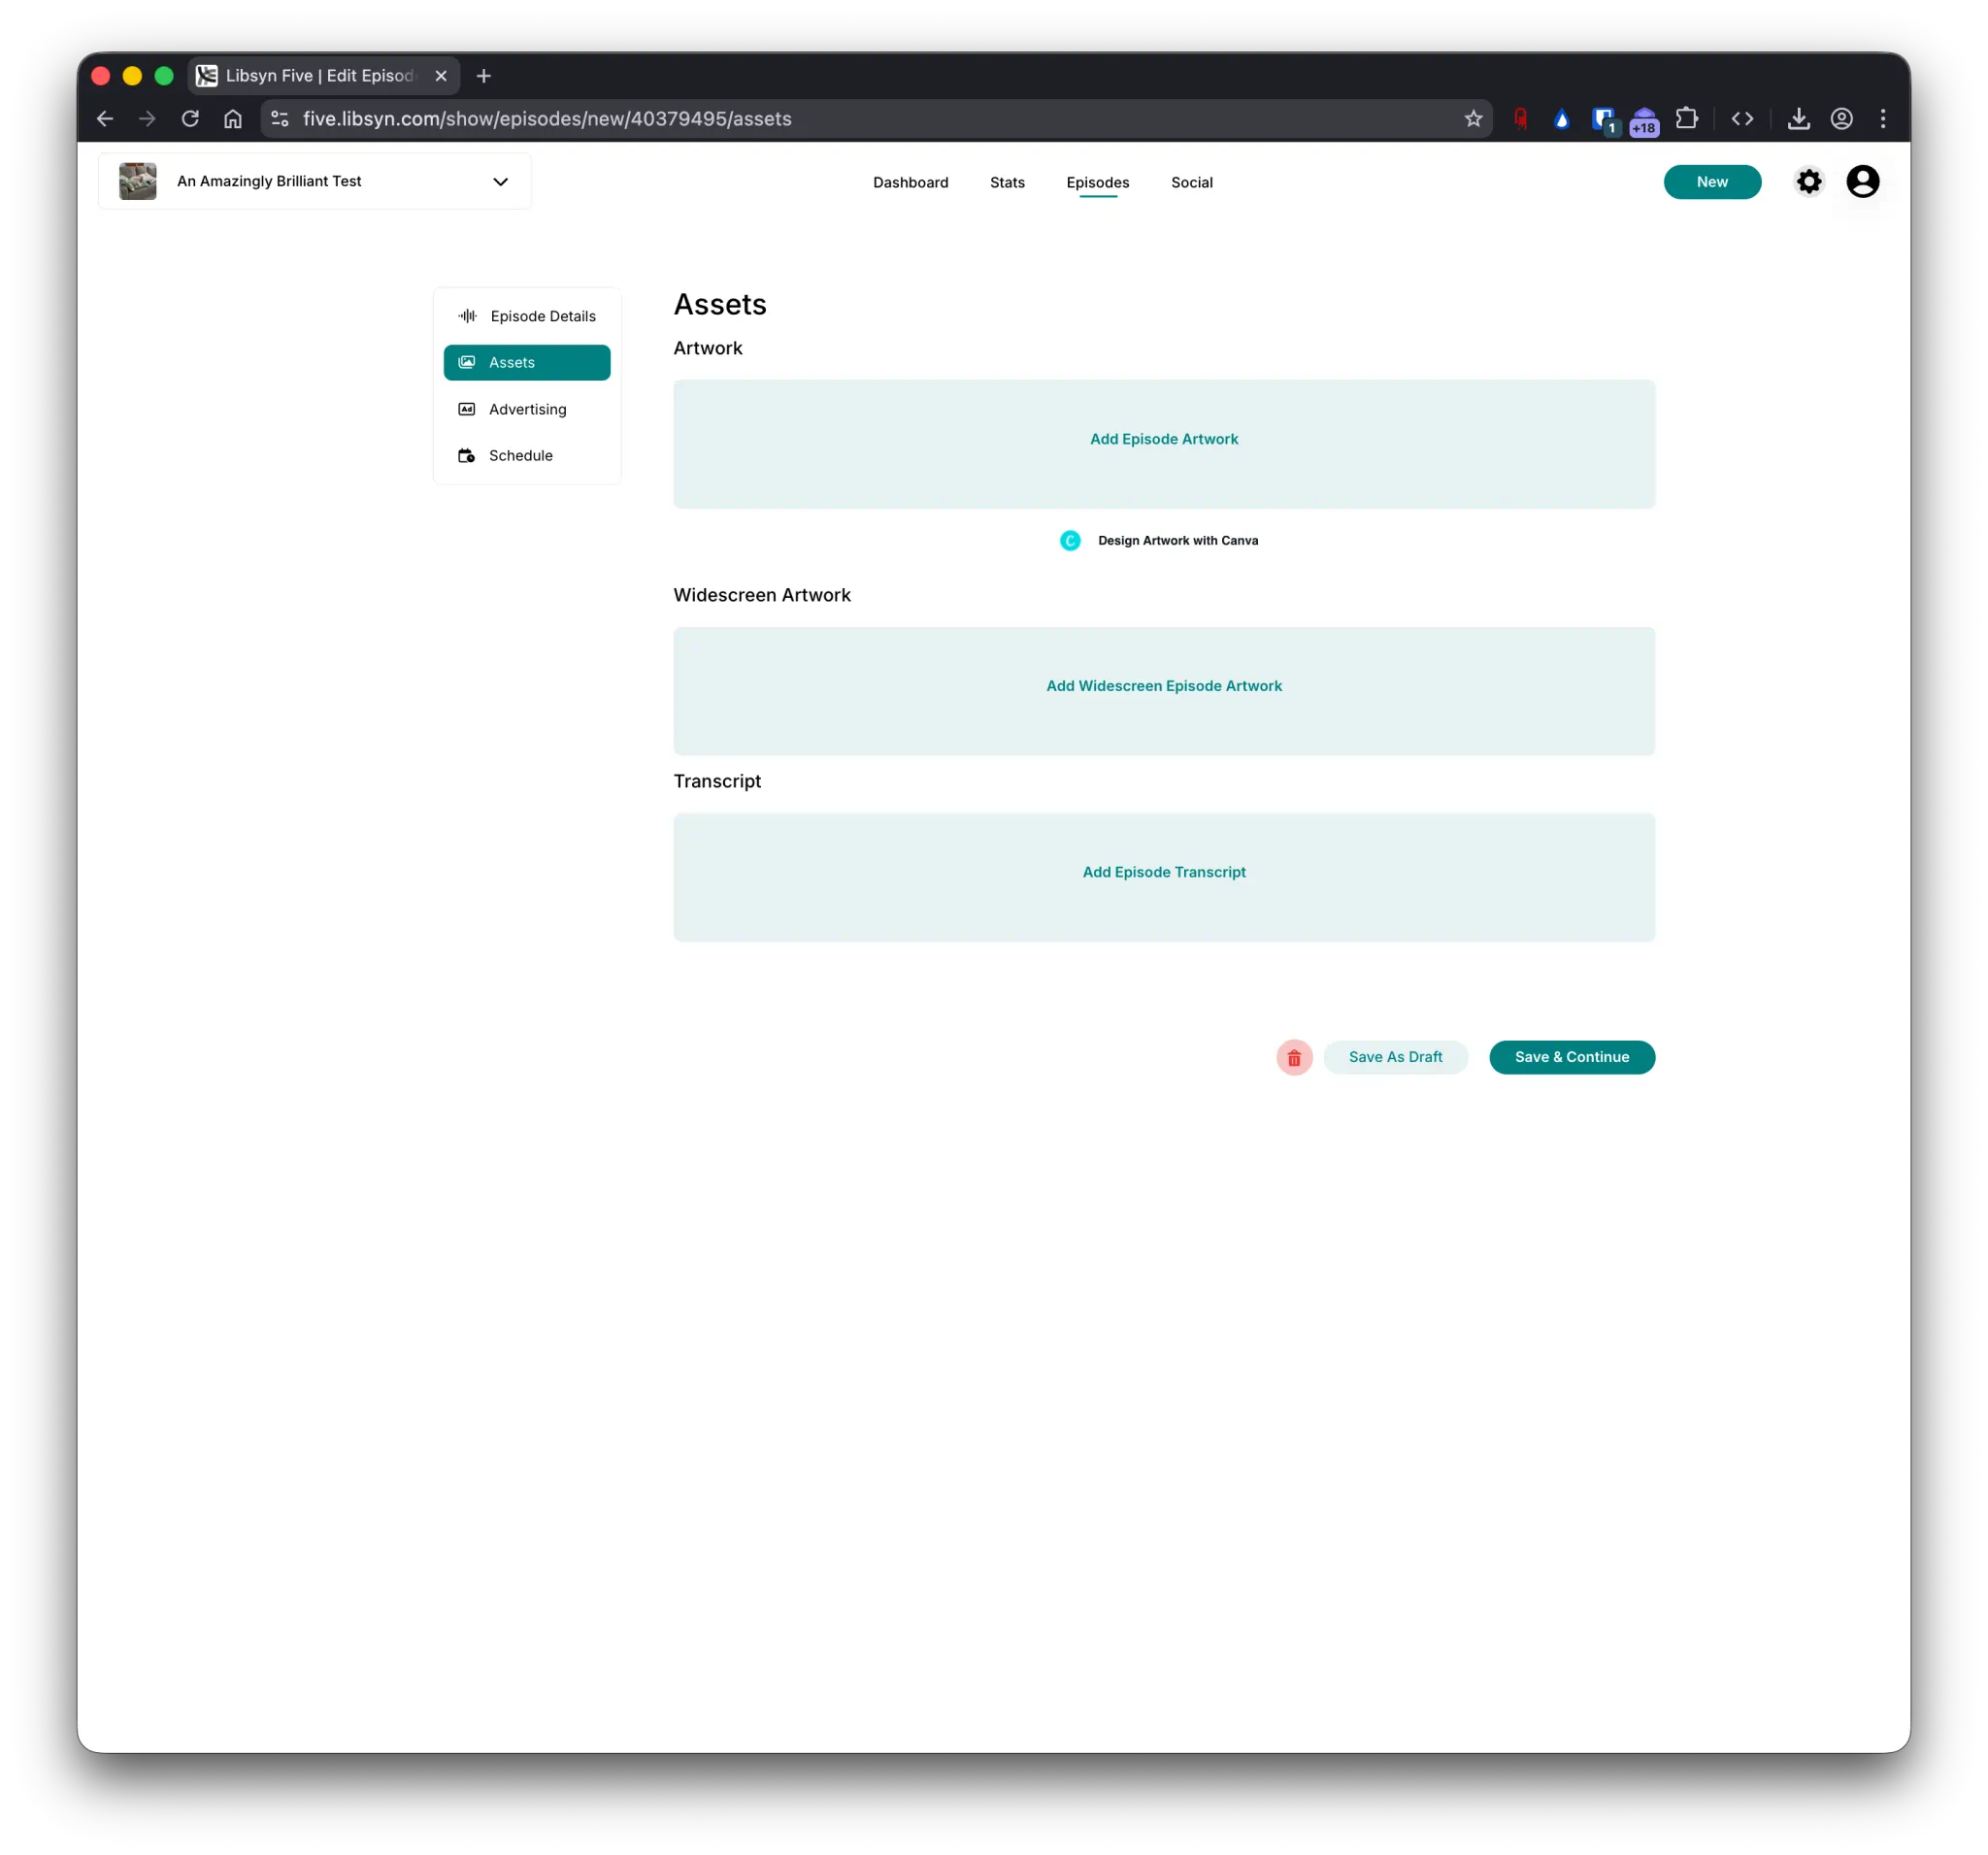
Task: Switch to the Dashboard tab
Action: click(910, 182)
